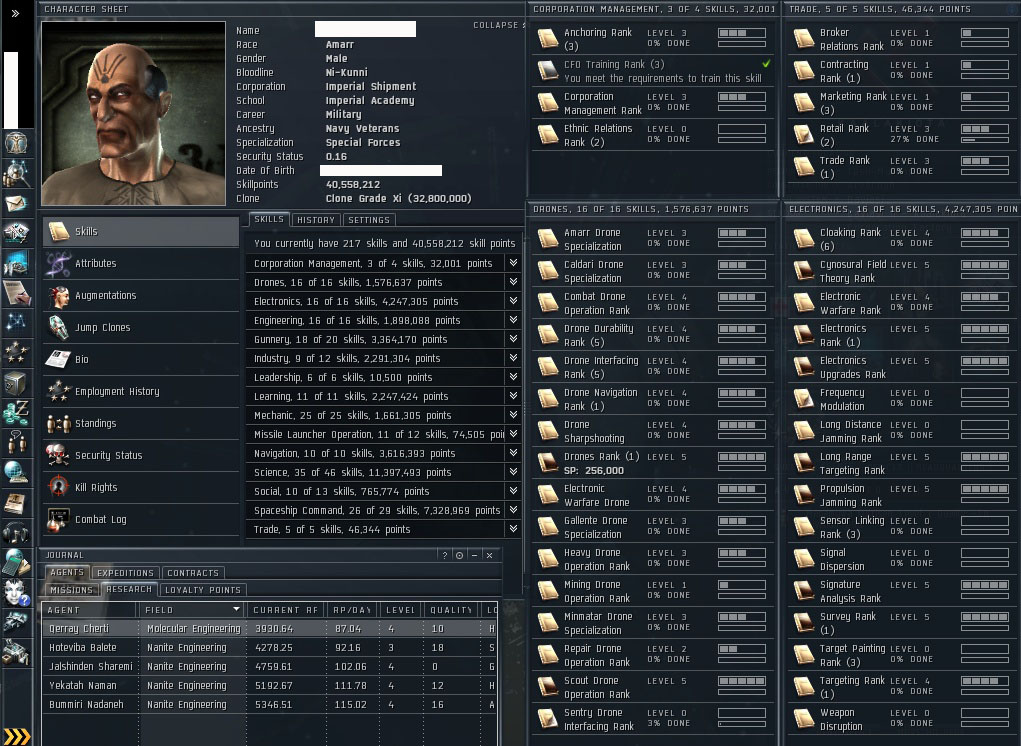This screenshot has height=746, width=1021.
Task: Click the Weapon Disruption skill book icon
Action: [804, 719]
